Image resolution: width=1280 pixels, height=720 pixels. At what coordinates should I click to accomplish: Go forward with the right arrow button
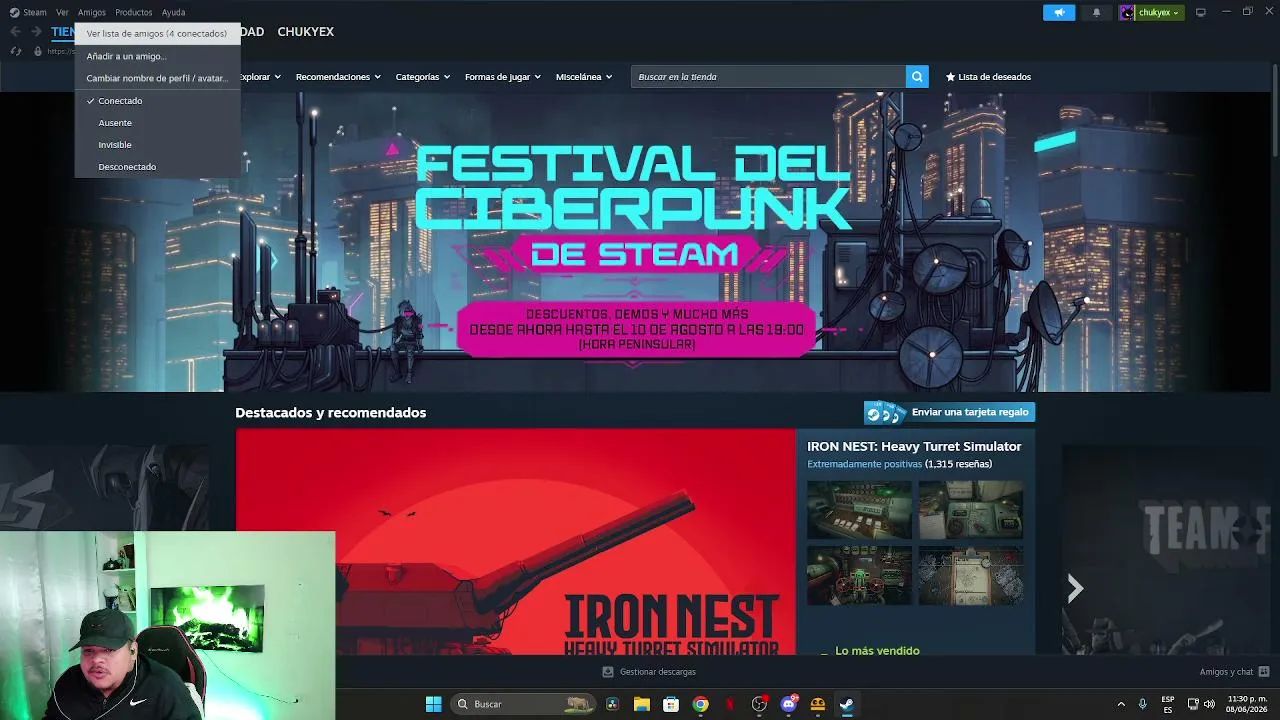36,32
